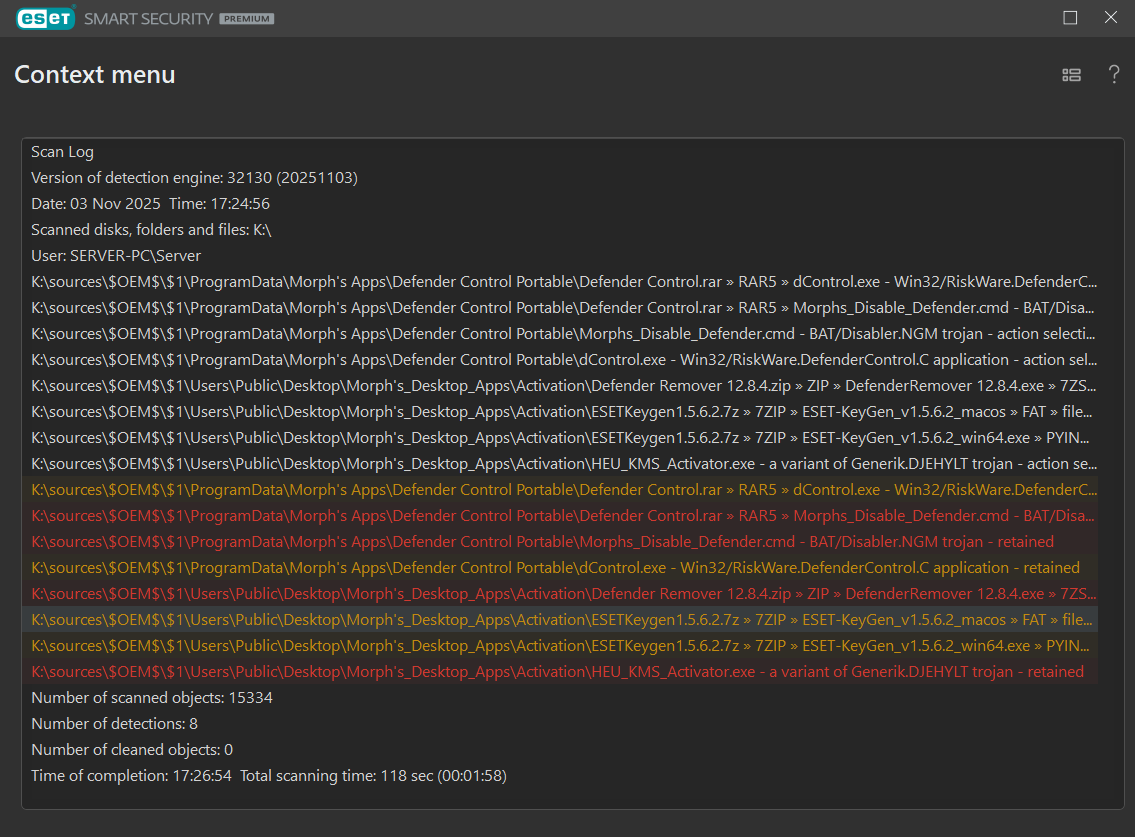Screen dimensions: 1135x837
Task: Click highlighted ESET-KeyGen macos yellow entry
Action: pos(563,620)
